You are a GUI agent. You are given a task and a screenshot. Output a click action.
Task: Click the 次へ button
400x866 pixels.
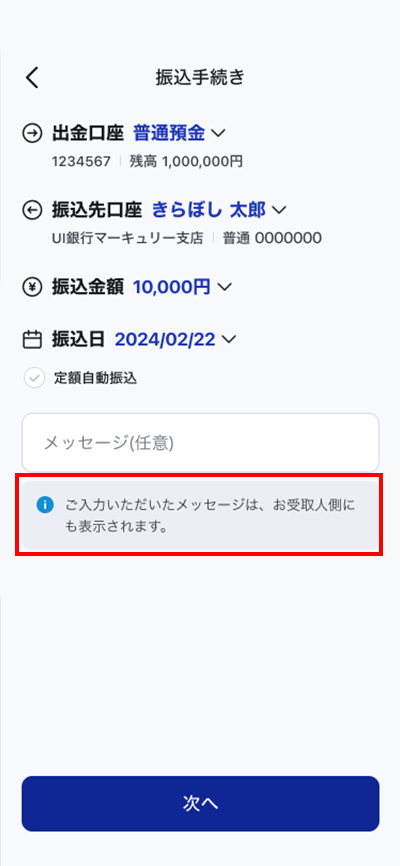click(201, 804)
